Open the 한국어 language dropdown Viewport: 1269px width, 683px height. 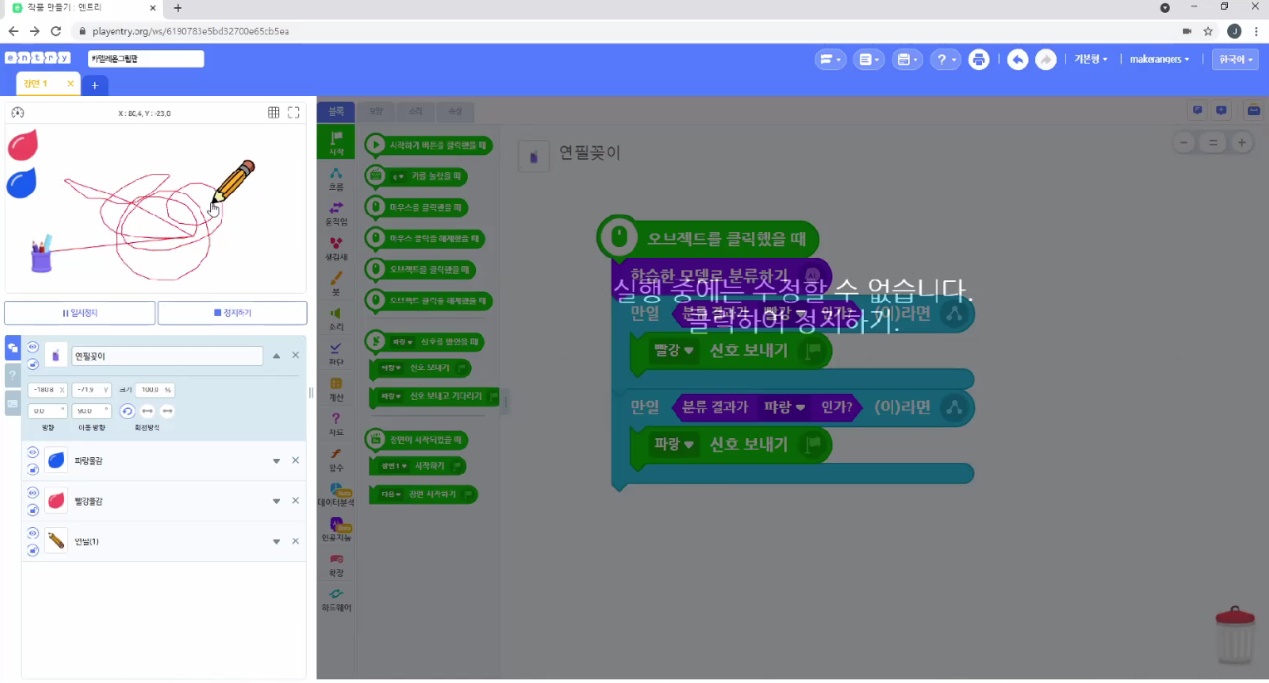pos(1235,60)
